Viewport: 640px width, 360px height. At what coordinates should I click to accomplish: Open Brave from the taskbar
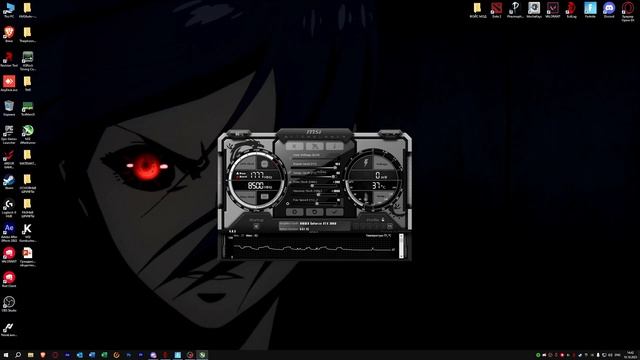43,355
